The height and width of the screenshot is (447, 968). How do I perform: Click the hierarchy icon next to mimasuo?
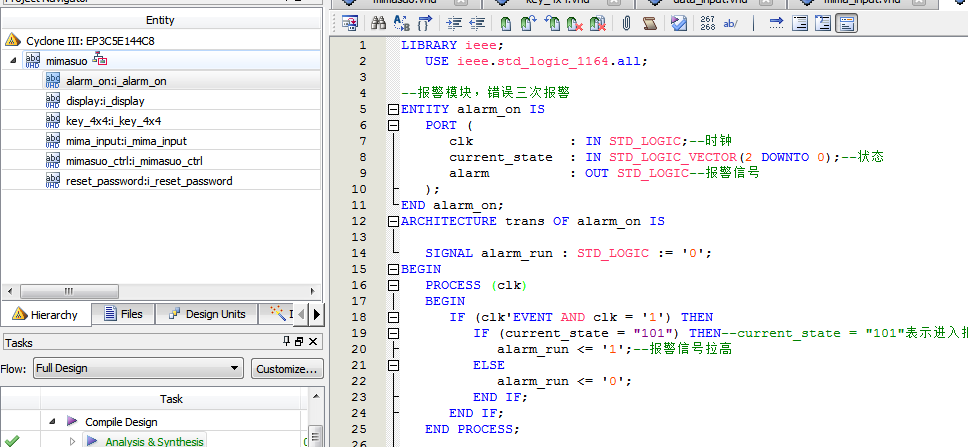(100, 60)
